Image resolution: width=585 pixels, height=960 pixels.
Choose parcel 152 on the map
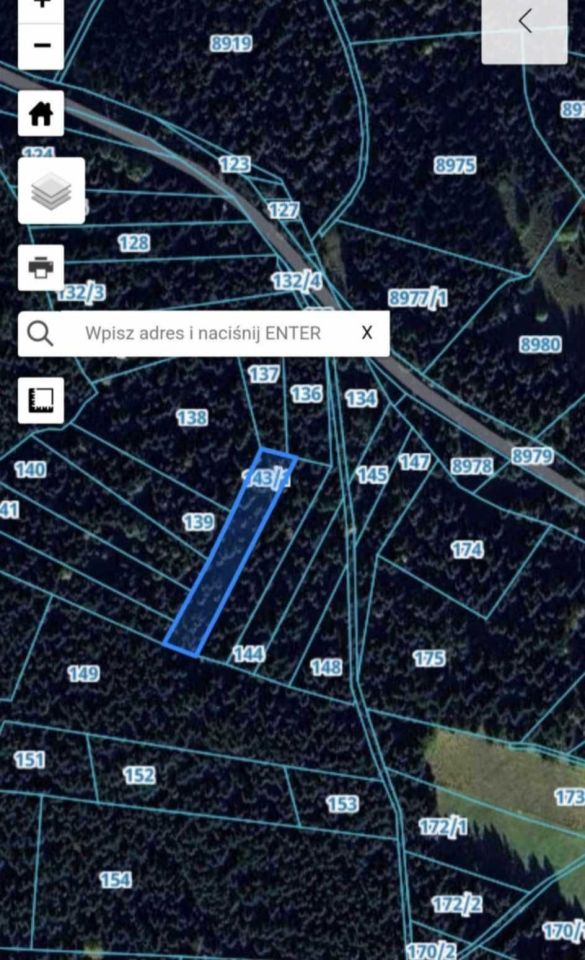click(140, 775)
